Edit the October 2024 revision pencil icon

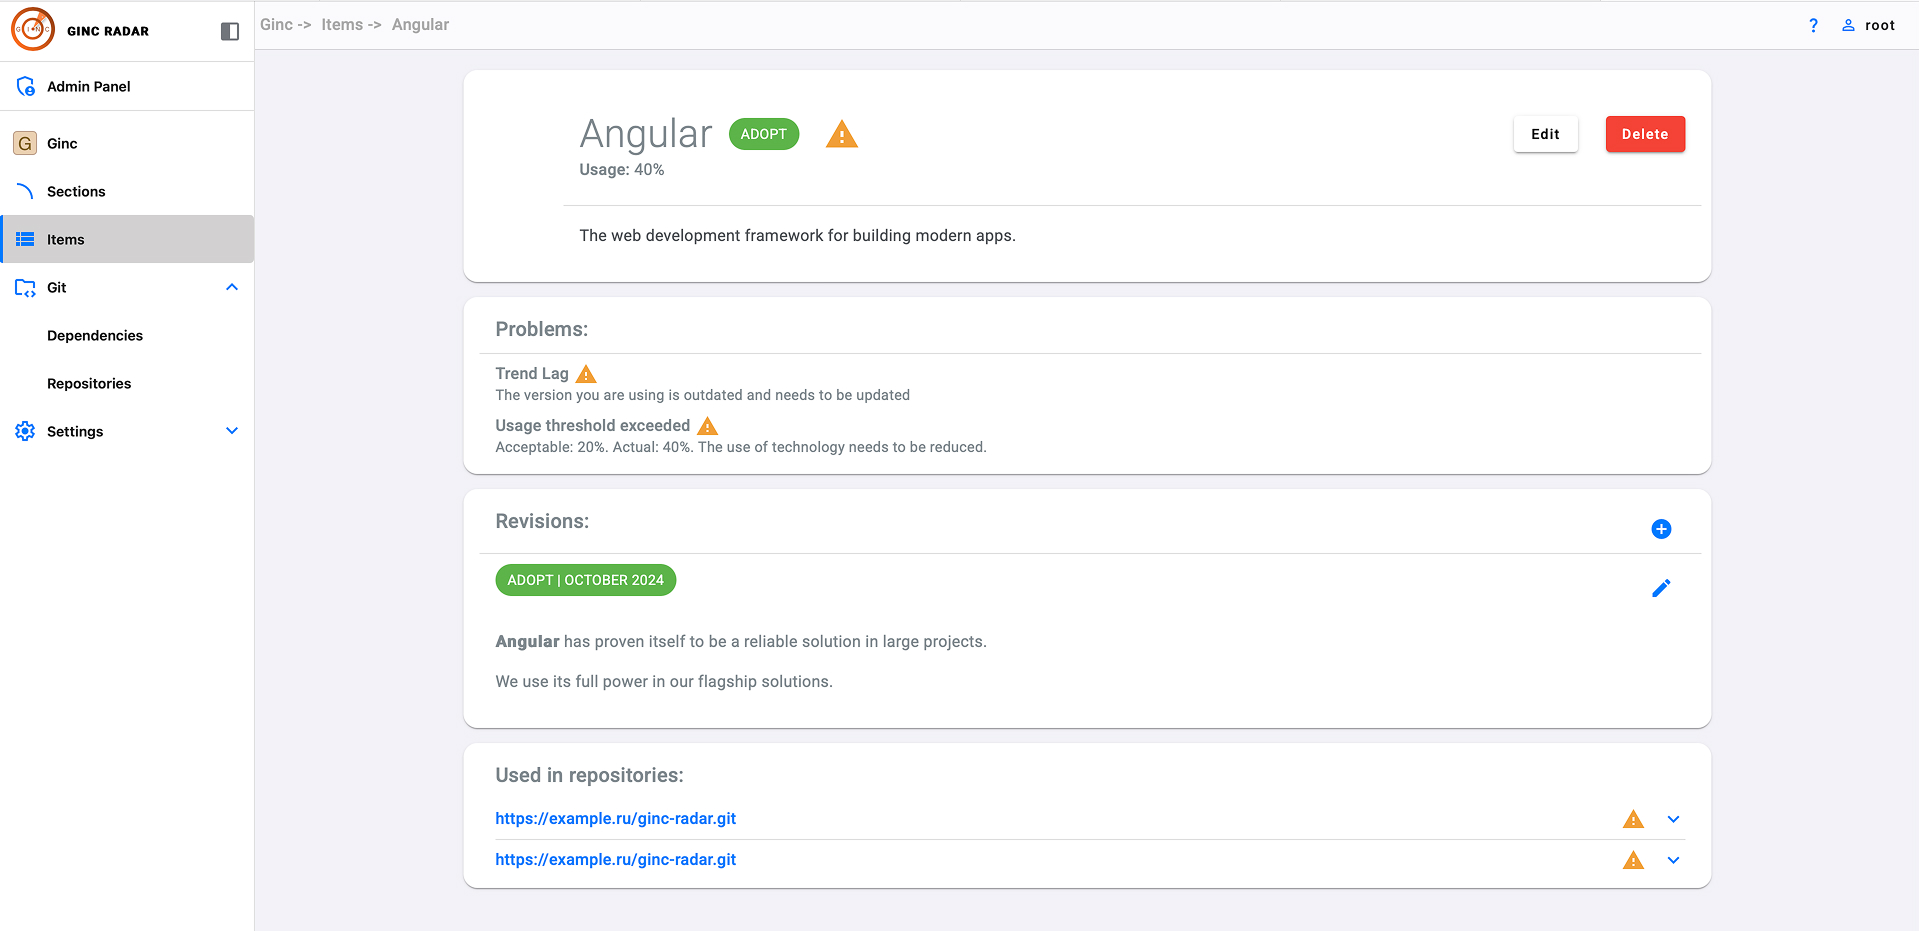pos(1661,588)
